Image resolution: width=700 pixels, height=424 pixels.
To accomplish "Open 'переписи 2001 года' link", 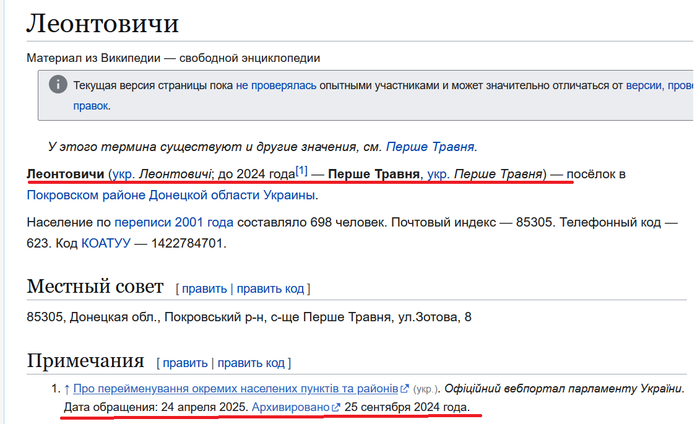I will [x=174, y=222].
